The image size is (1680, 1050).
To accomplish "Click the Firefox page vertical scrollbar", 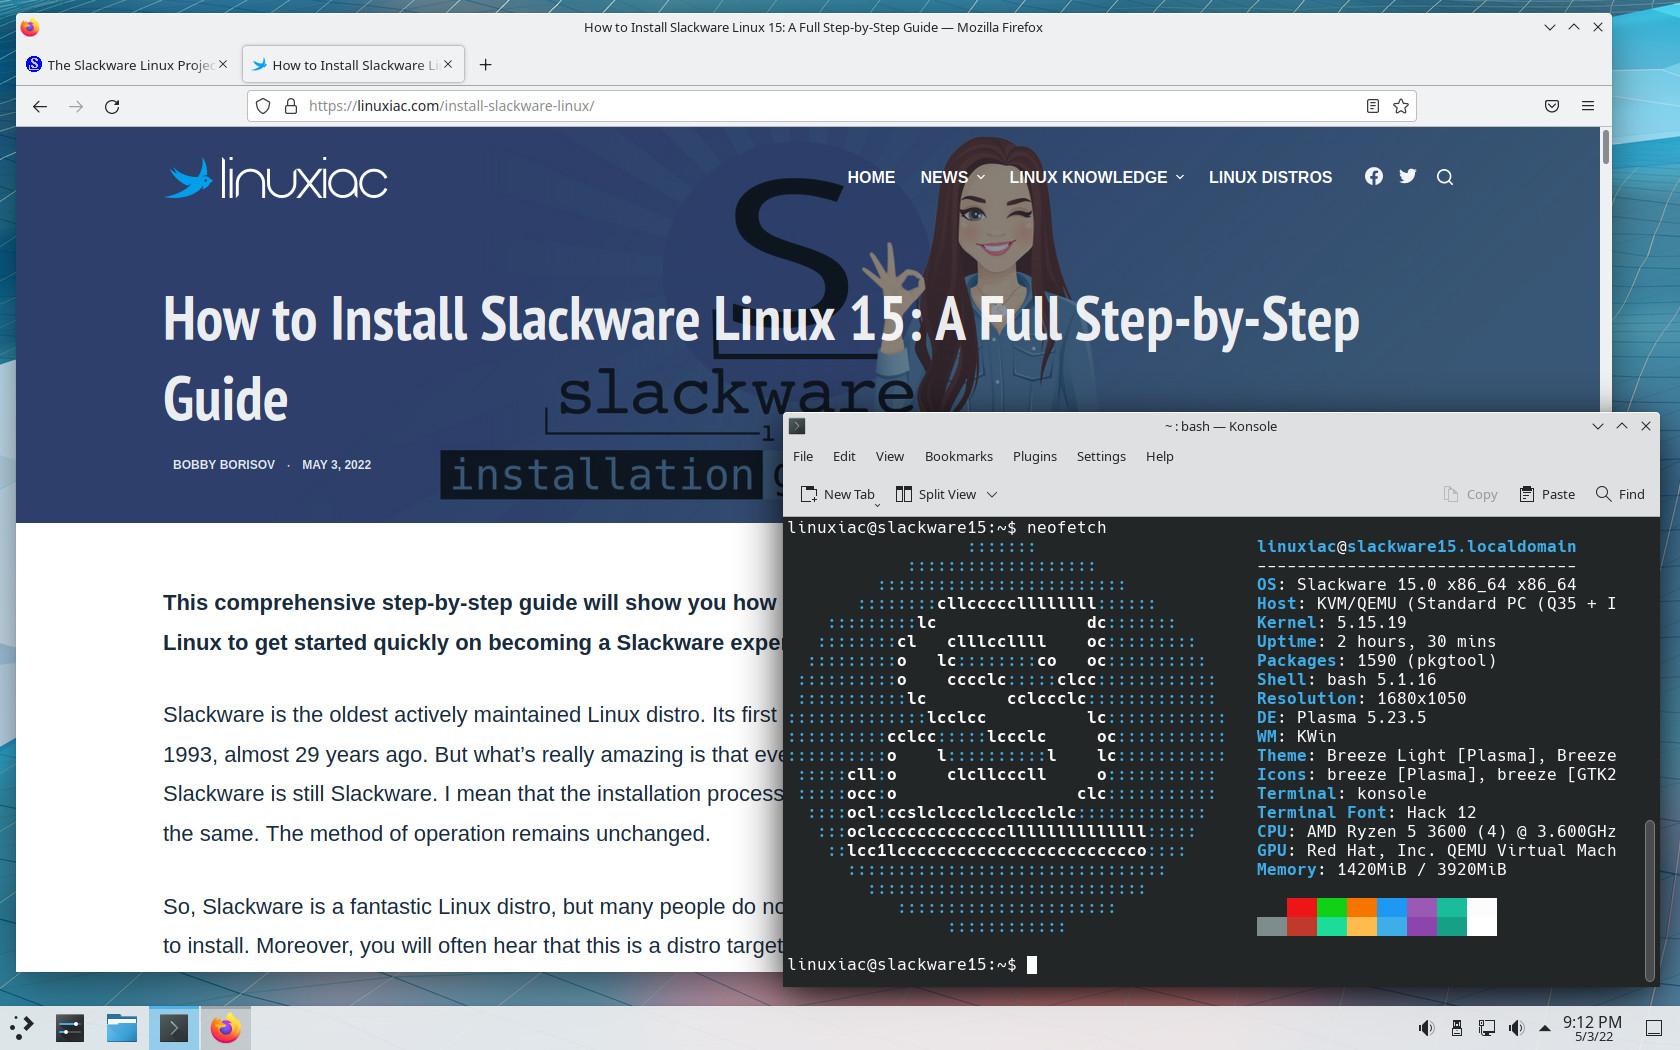I will pos(1606,147).
